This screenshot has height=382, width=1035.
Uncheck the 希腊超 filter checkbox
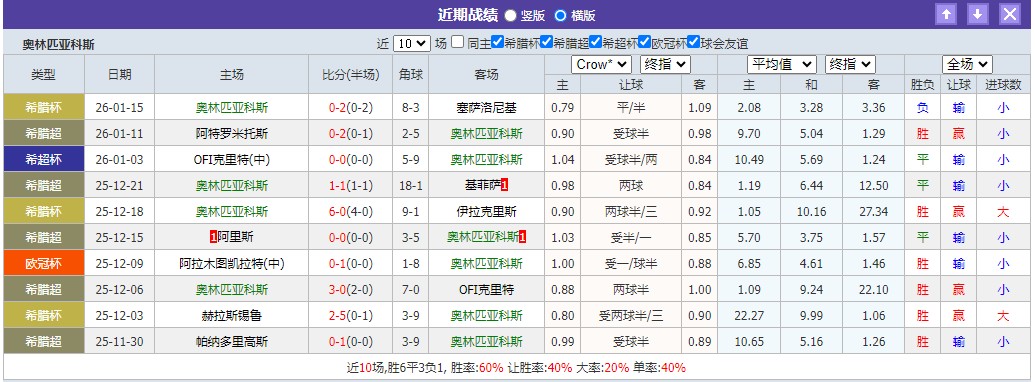click(547, 43)
